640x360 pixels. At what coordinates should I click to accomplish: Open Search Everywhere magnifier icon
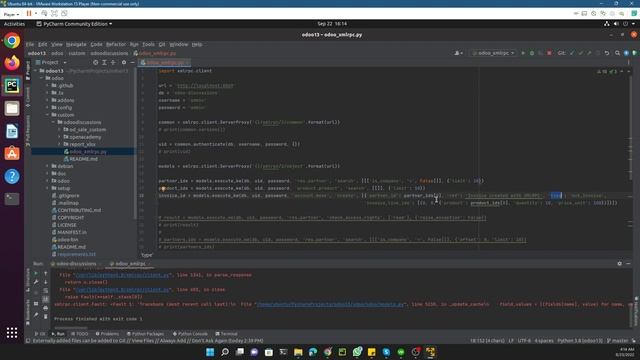tap(617, 53)
